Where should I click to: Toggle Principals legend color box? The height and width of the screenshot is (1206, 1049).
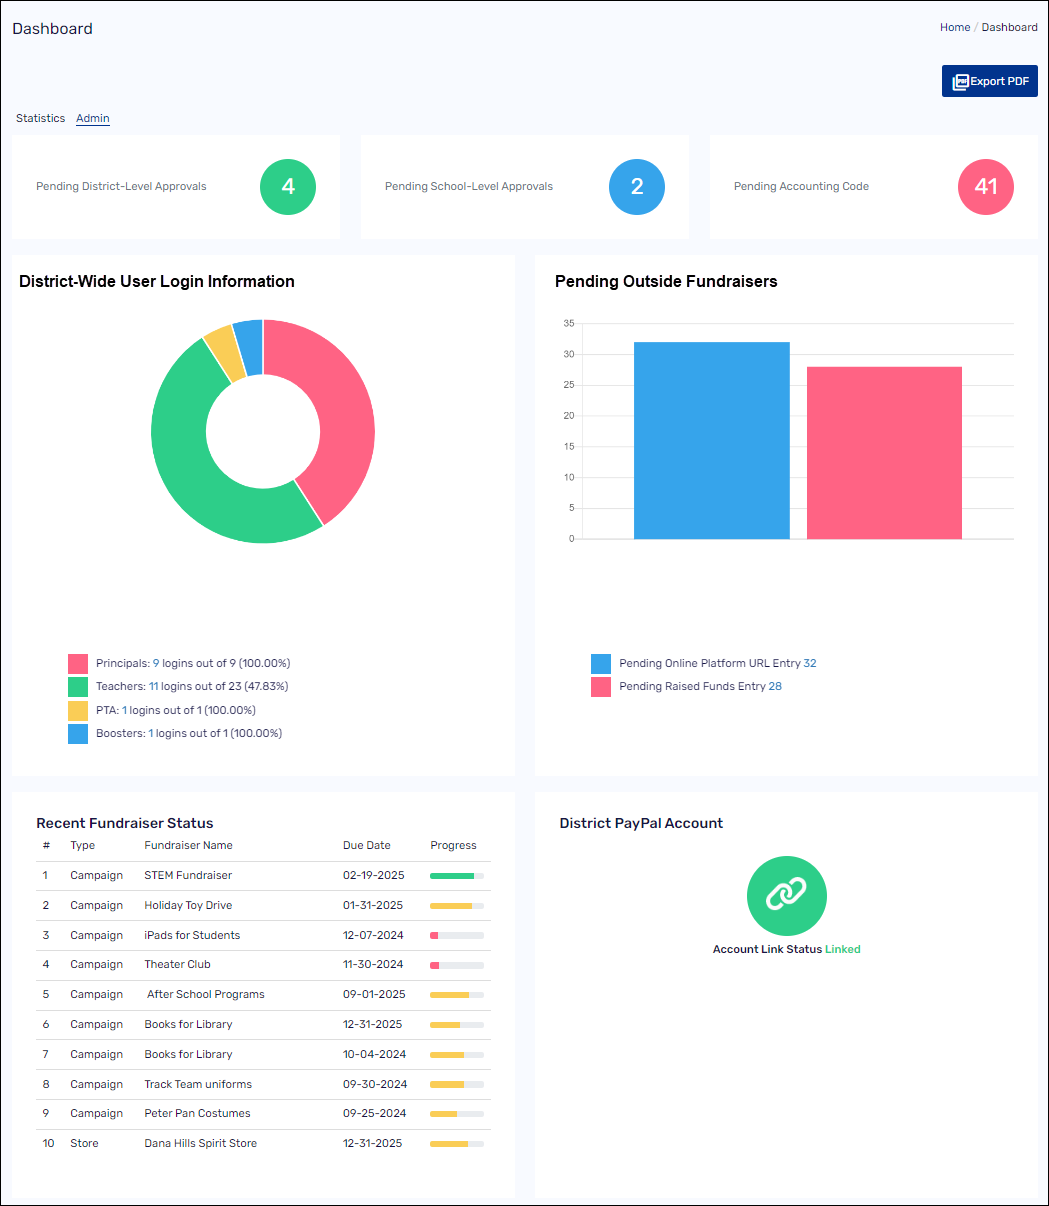(78, 664)
